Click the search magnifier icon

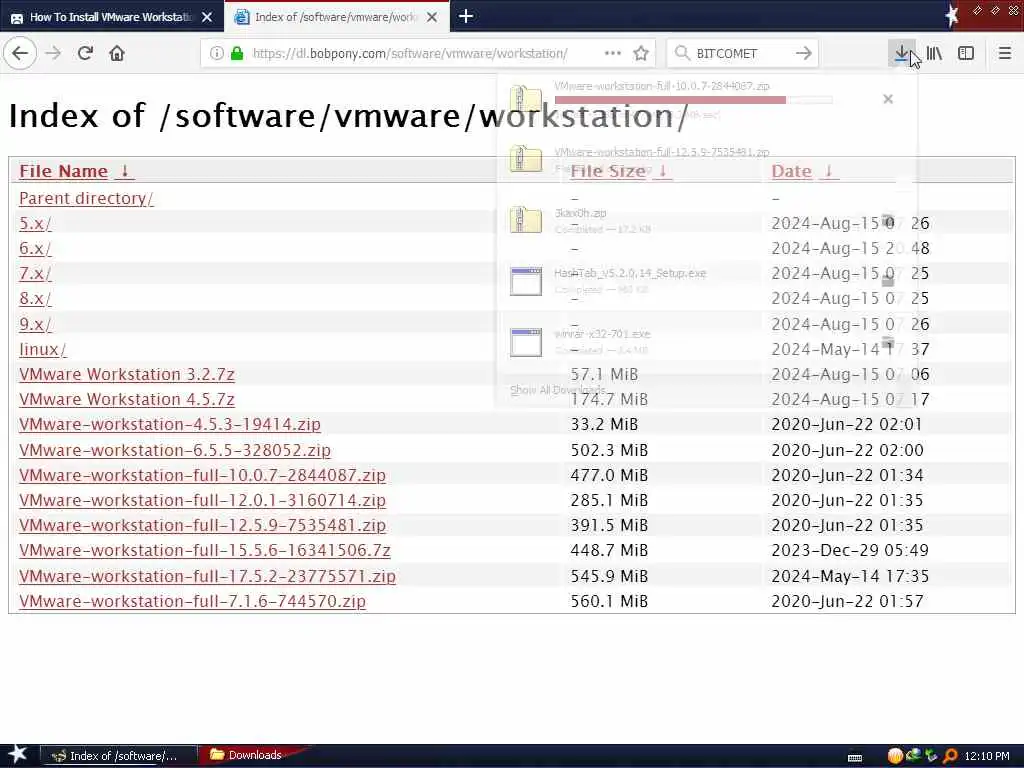(682, 53)
